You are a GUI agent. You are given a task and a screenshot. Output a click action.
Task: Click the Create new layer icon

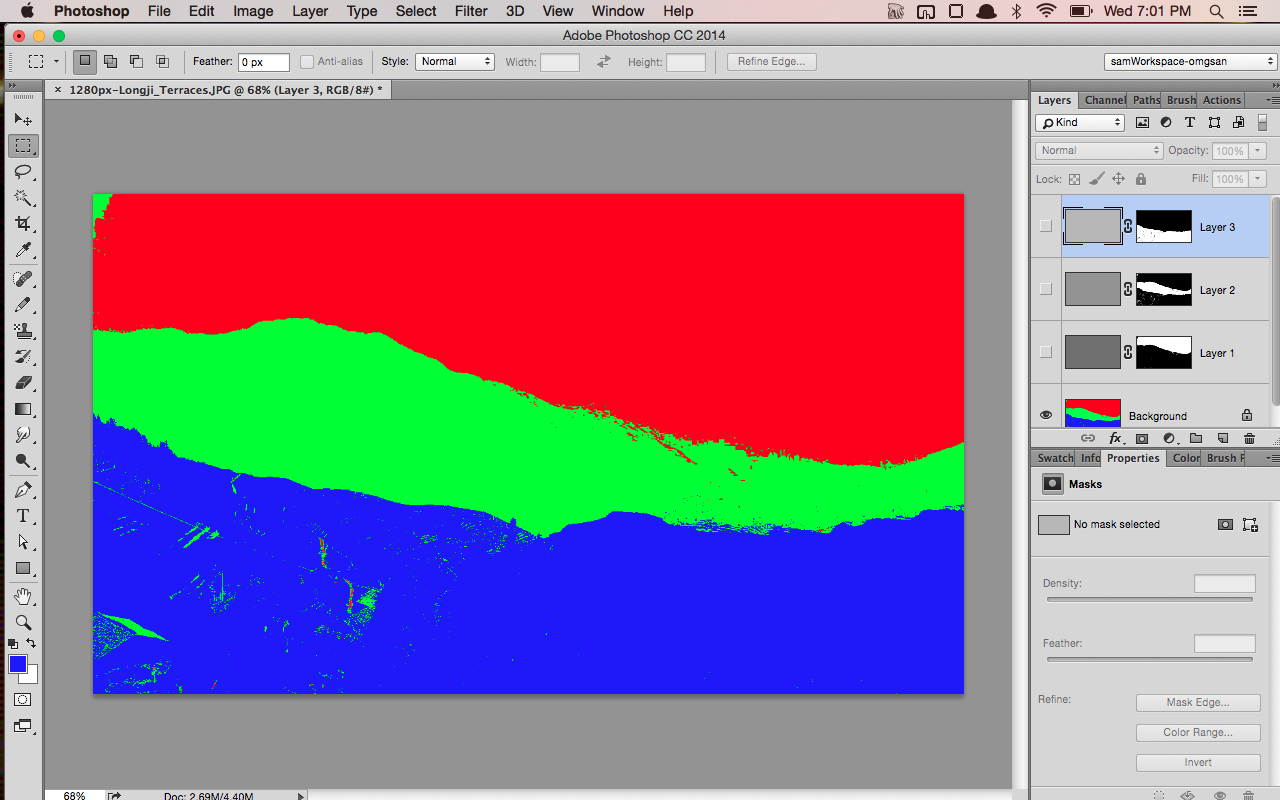(1222, 439)
